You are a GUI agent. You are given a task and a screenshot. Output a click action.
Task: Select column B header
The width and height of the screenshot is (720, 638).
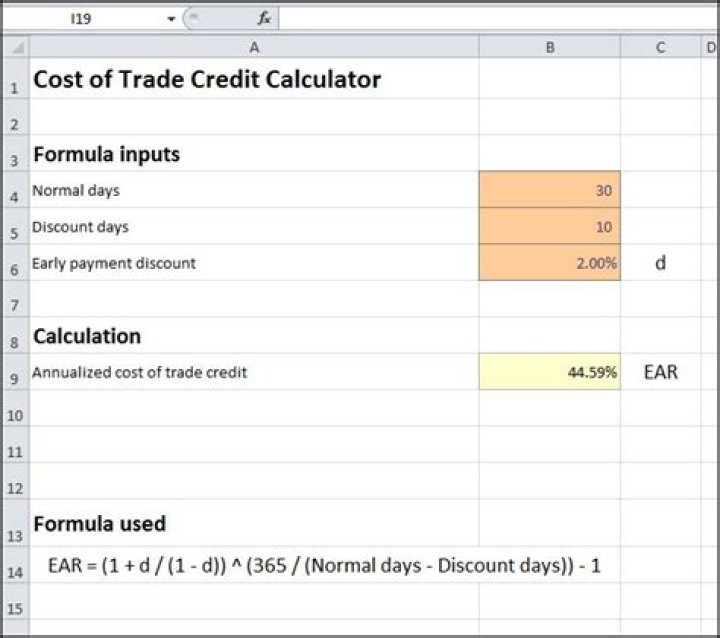click(x=549, y=47)
